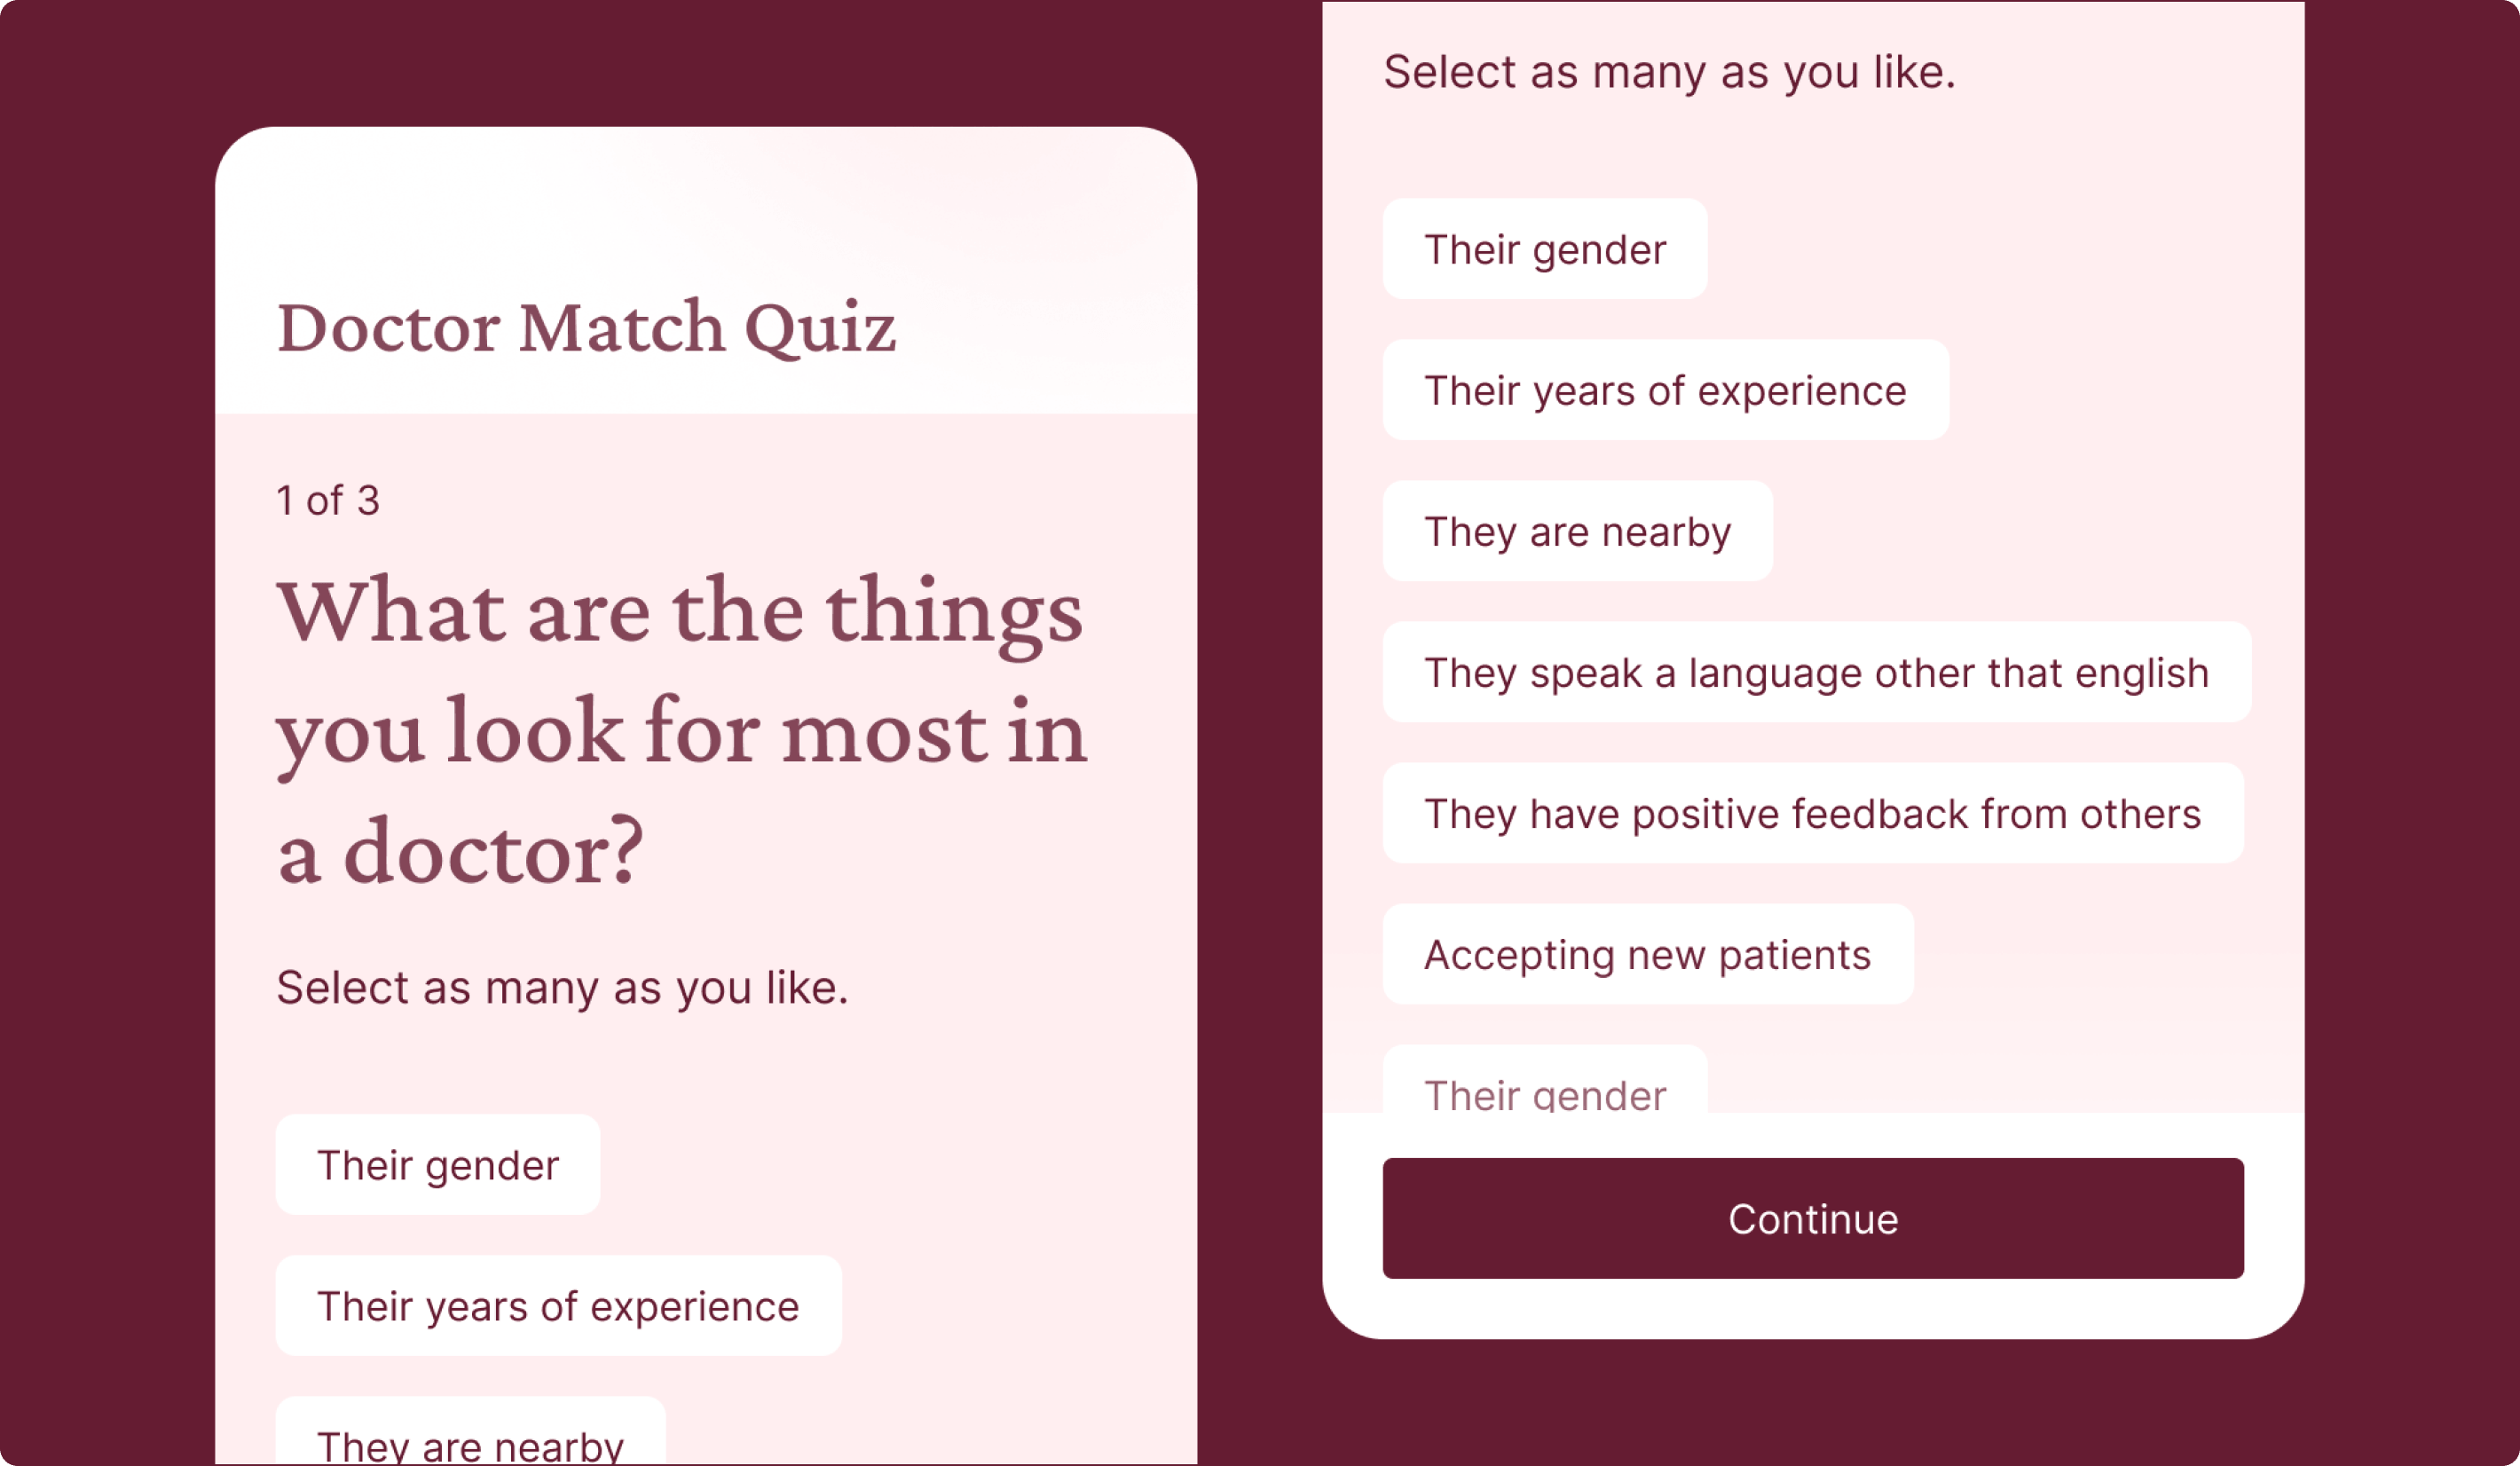Toggle the "Accepting new patients" option
Viewport: 2520px width, 1466px height.
tap(1647, 954)
